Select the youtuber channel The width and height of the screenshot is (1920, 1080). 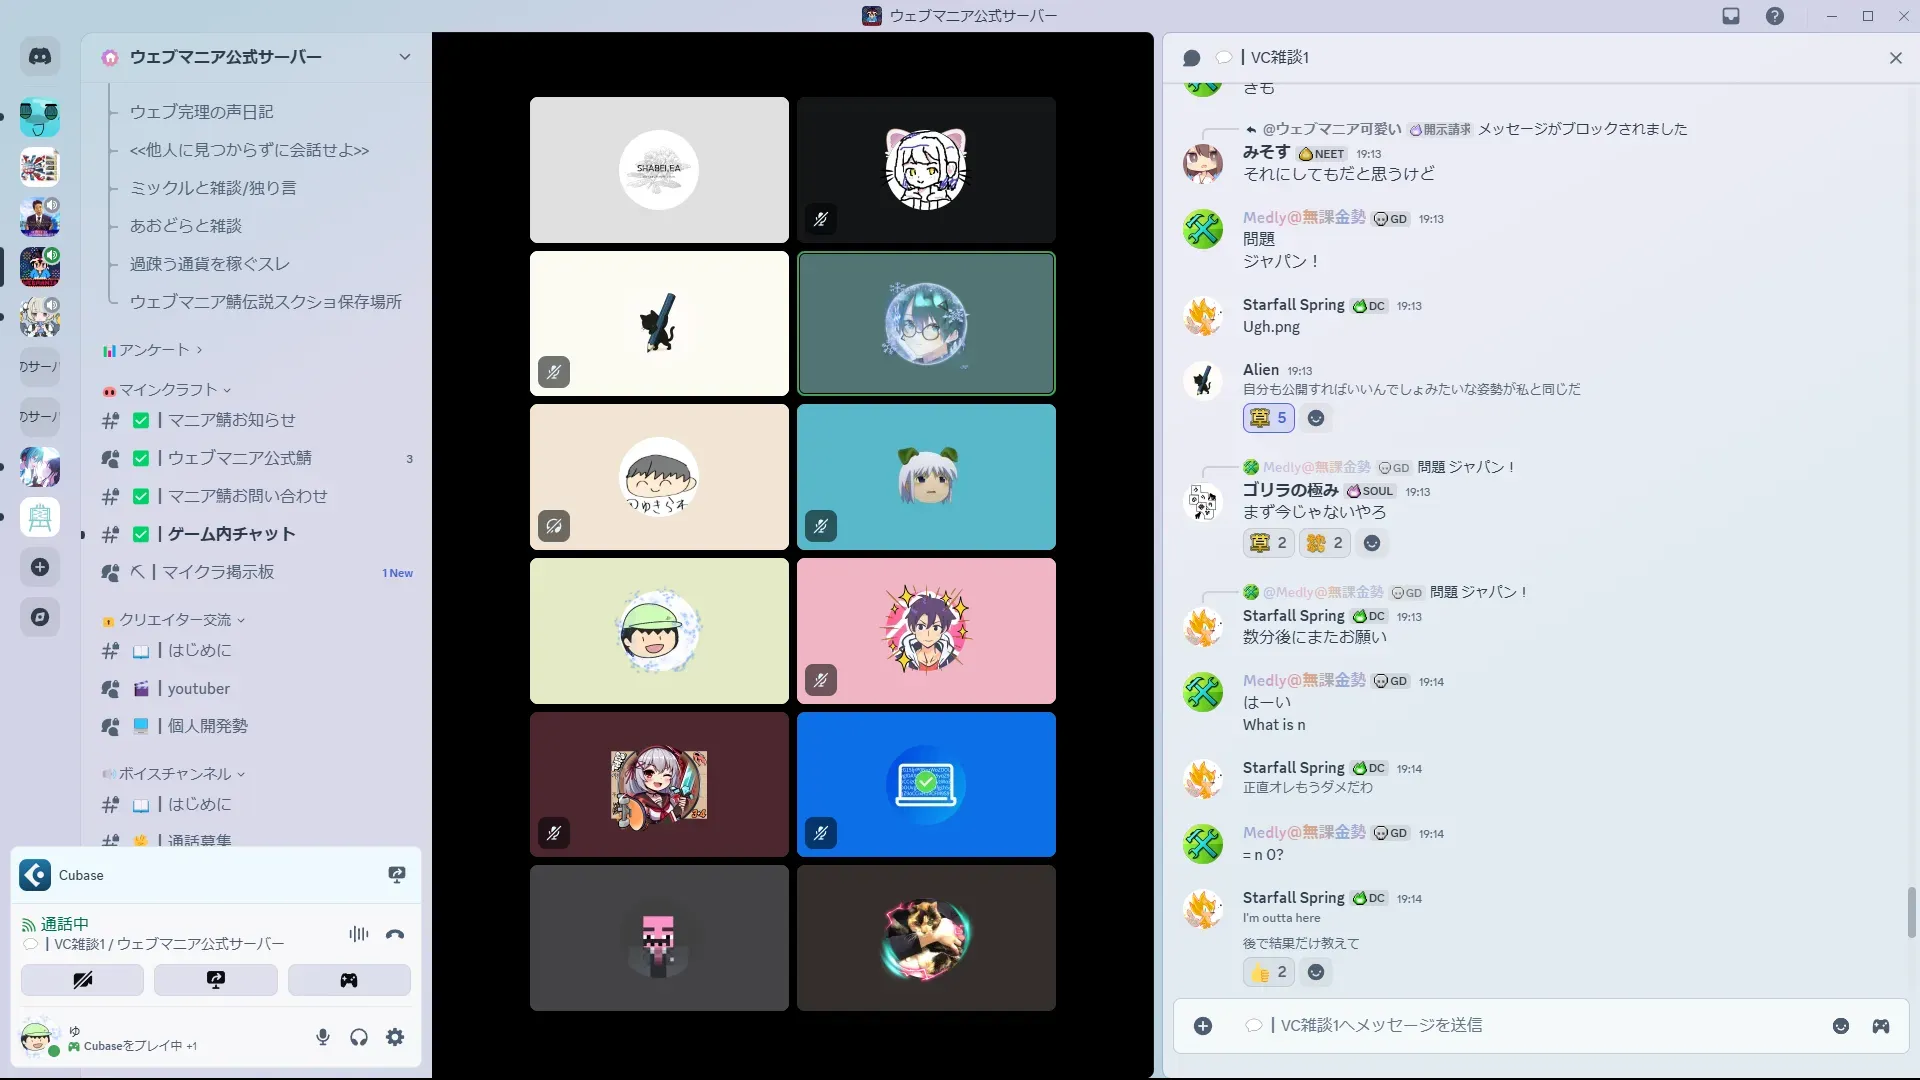coord(198,688)
